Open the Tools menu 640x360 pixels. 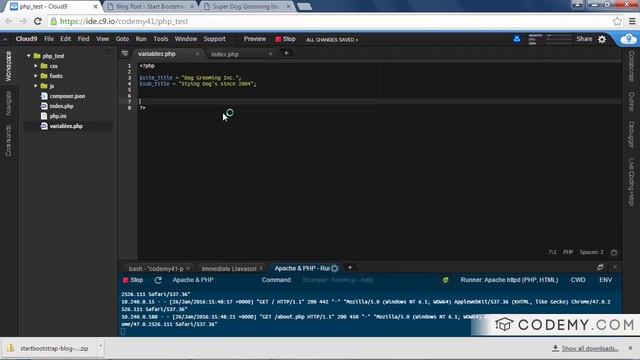(x=160, y=39)
